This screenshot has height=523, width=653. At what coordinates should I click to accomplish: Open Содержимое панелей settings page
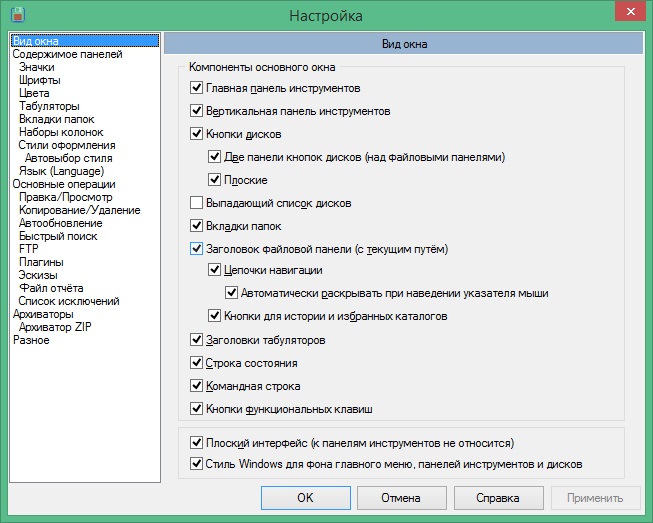coord(67,54)
